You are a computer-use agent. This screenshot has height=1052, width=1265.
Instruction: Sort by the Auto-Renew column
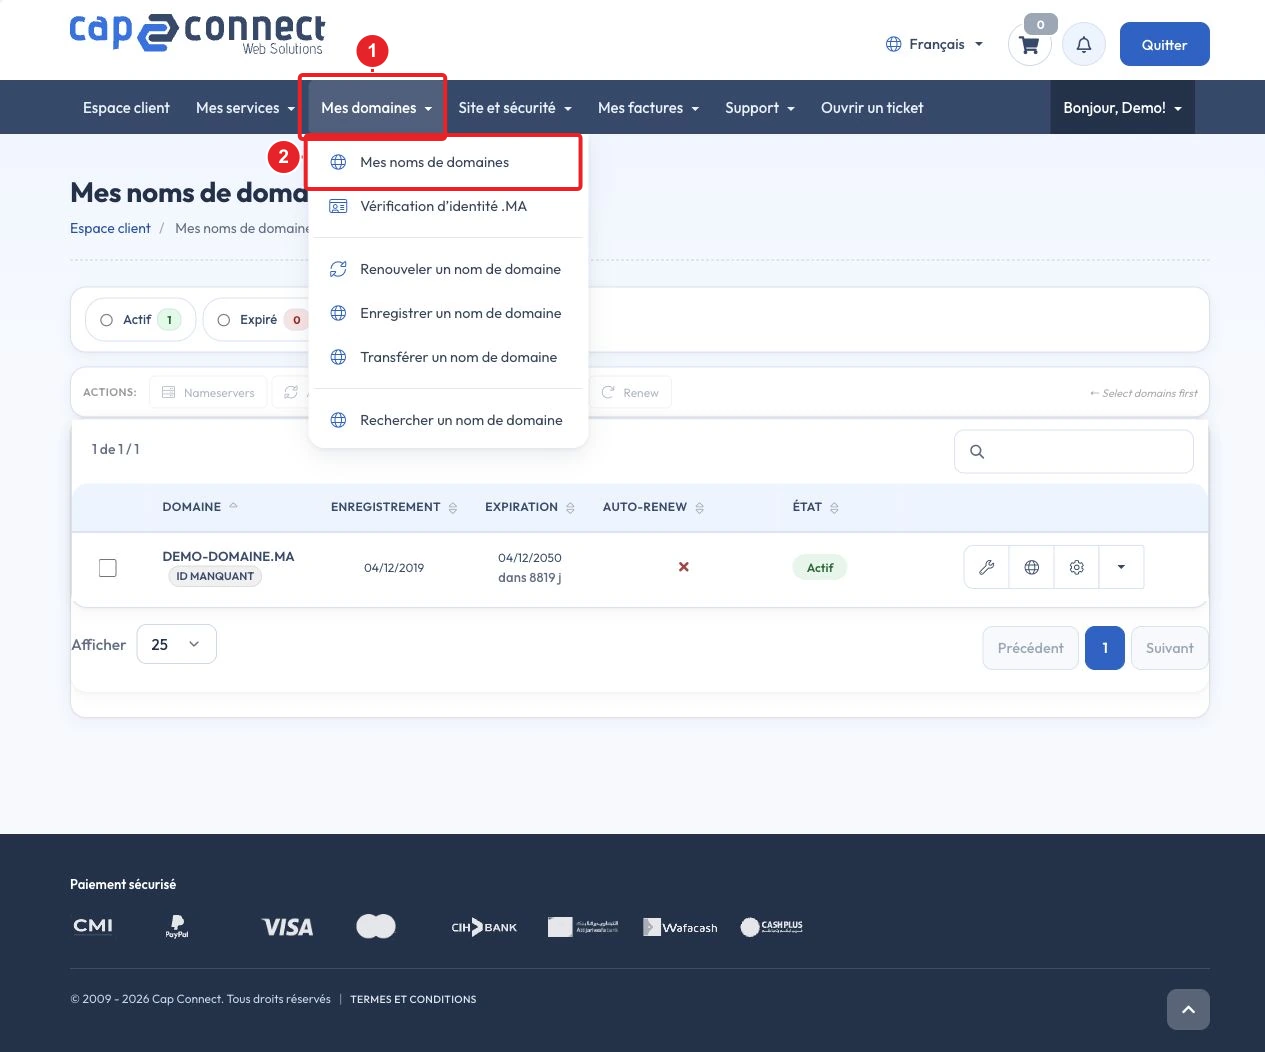click(653, 507)
